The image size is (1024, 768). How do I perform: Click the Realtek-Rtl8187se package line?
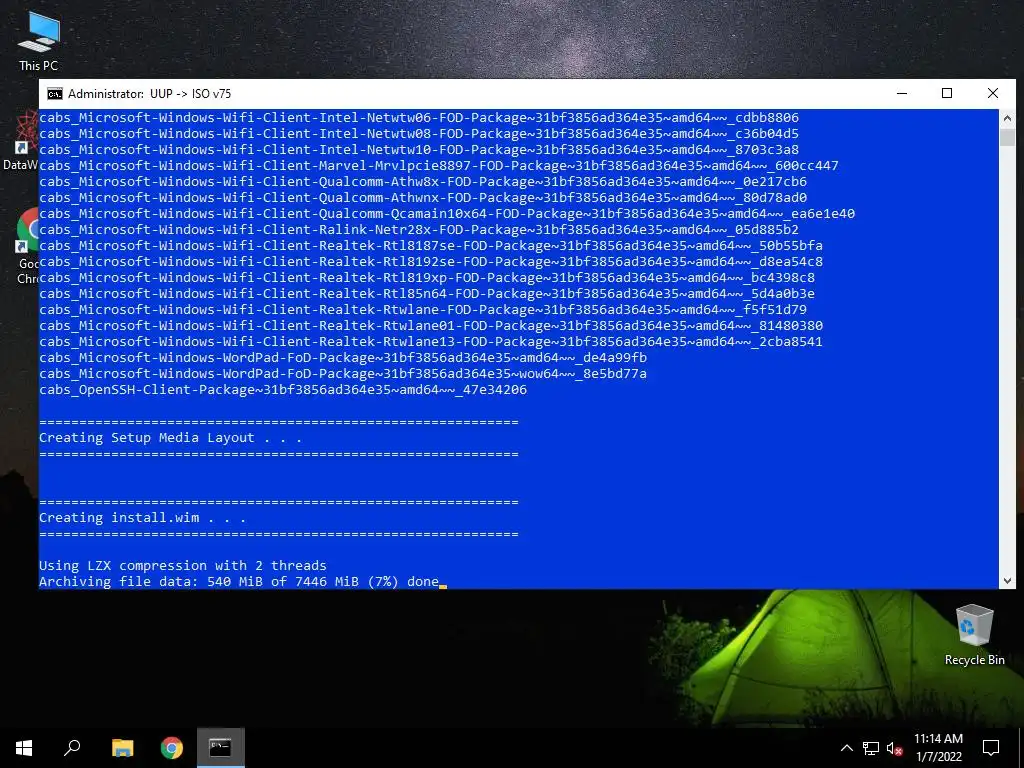point(431,246)
